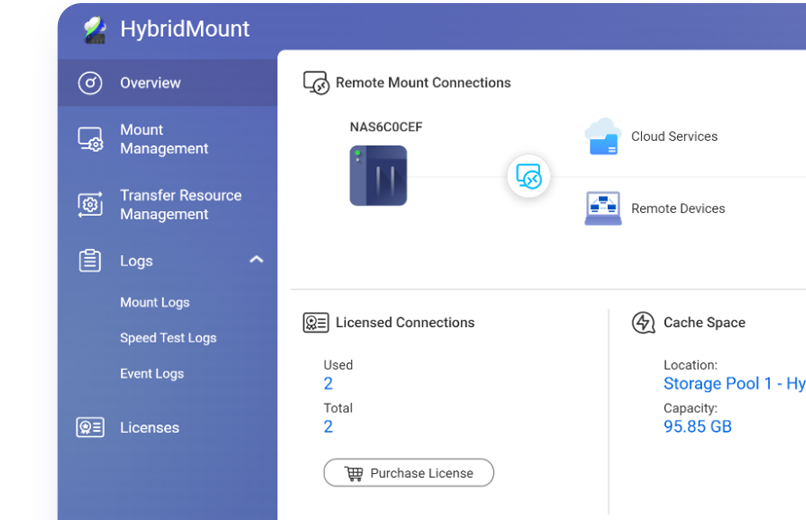Click the NAS6C0CEF device image

(378, 176)
